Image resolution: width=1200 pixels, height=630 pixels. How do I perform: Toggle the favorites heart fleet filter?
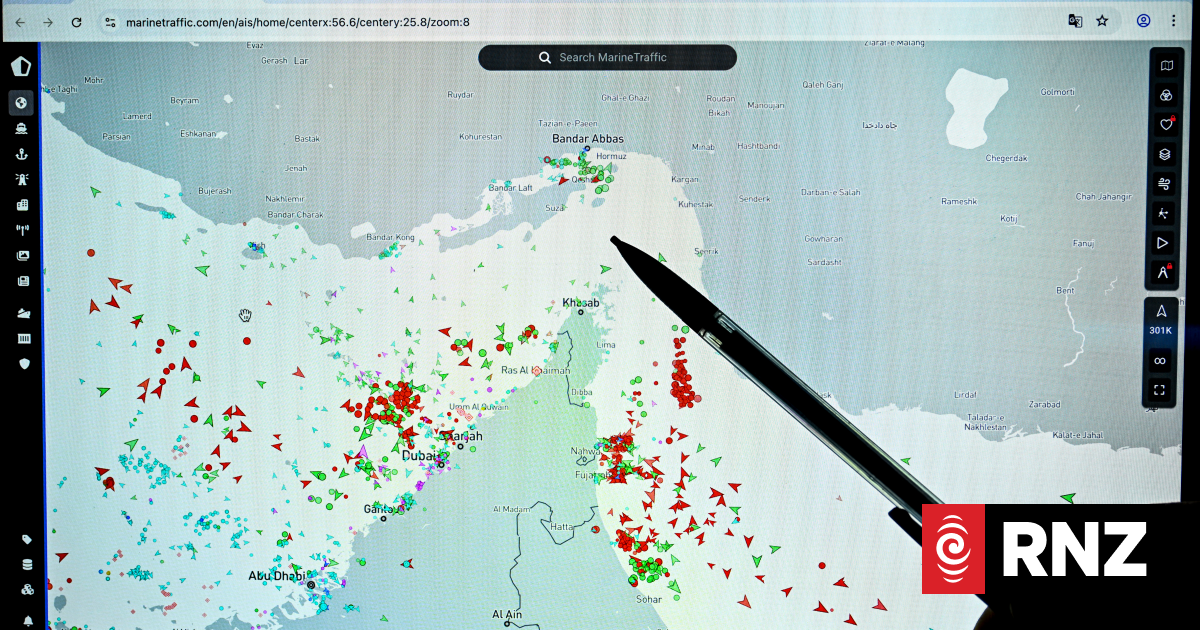(x=1165, y=125)
